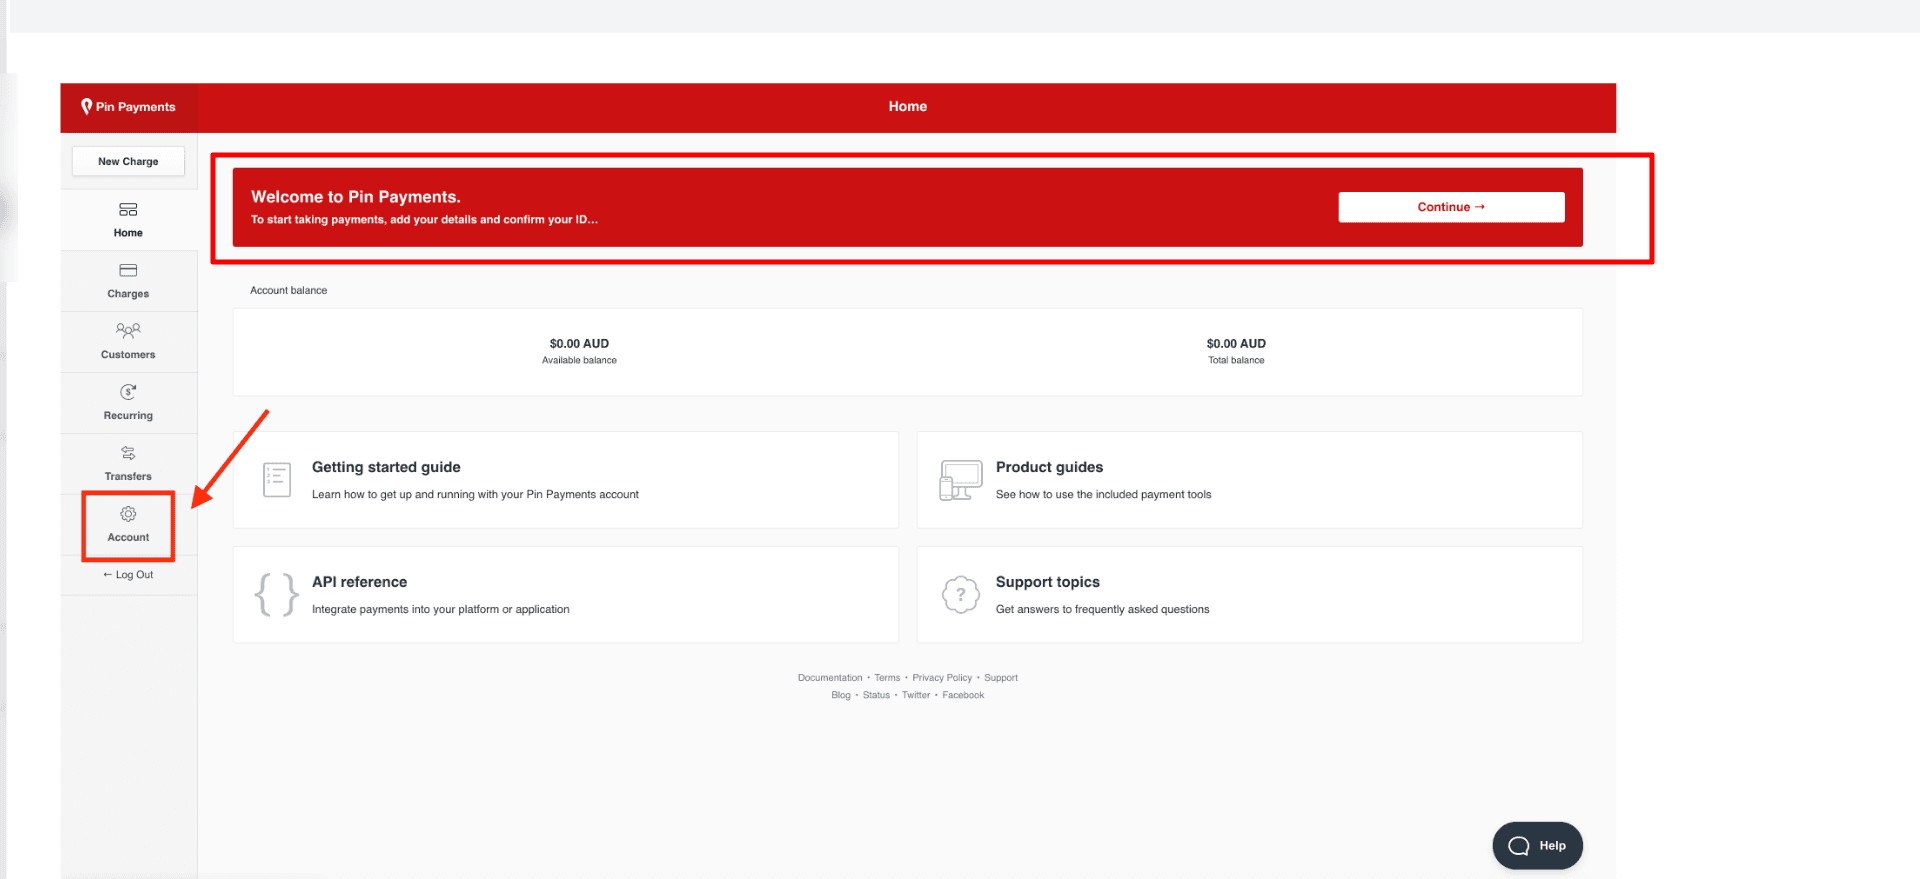Select Account label in the sidebar
Image resolution: width=1920 pixels, height=879 pixels.
(128, 538)
